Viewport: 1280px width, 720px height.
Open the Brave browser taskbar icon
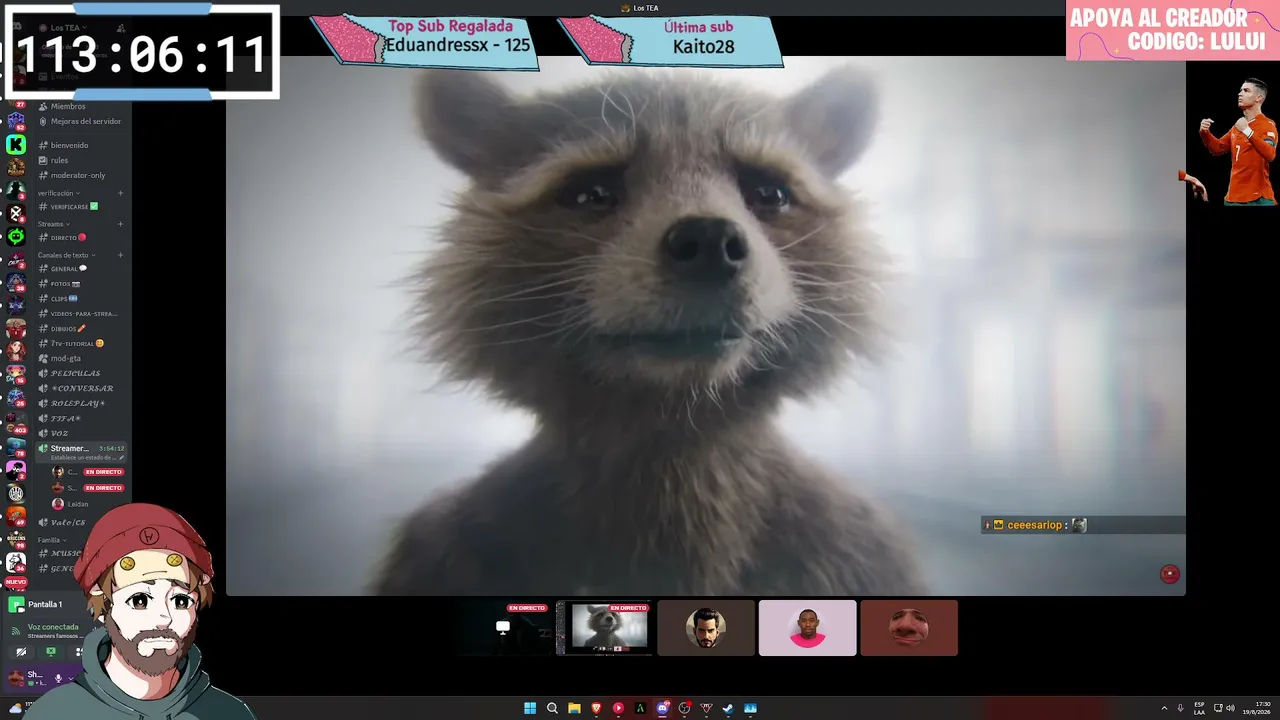(596, 708)
